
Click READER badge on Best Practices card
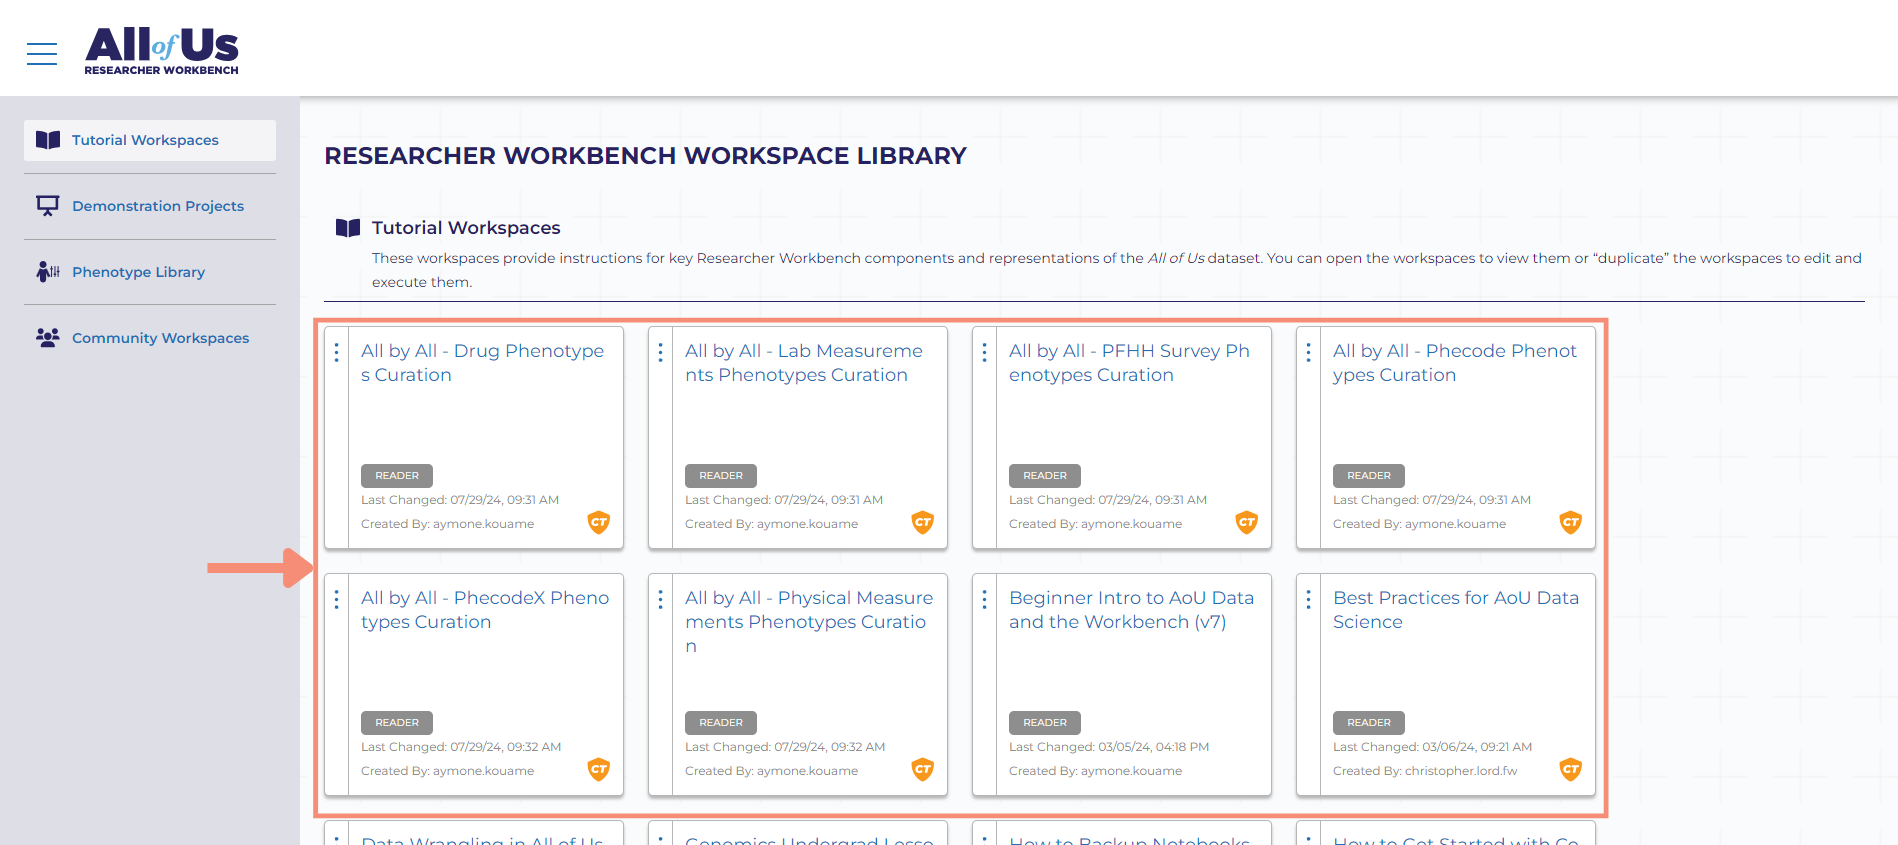(1369, 723)
